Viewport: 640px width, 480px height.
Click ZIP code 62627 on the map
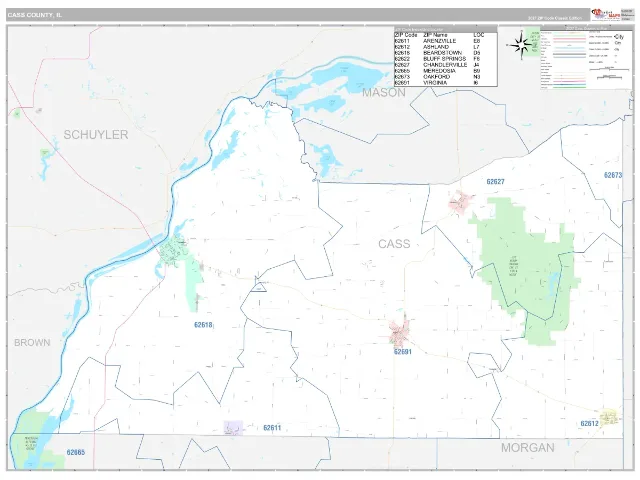[496, 182]
